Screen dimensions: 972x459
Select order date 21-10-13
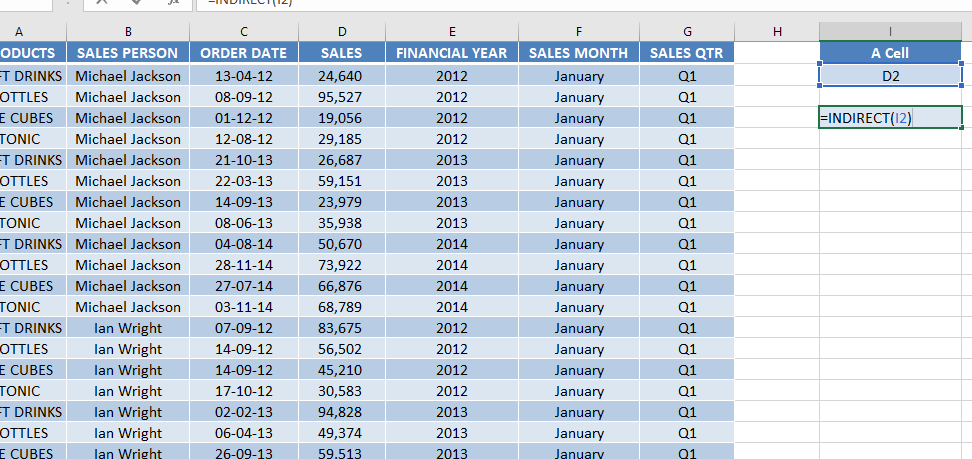[244, 160]
